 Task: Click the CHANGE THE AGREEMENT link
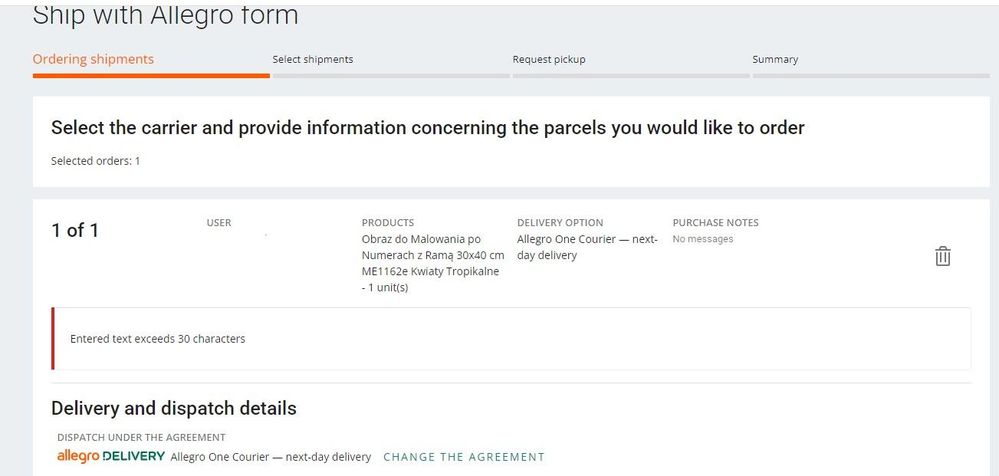[464, 457]
